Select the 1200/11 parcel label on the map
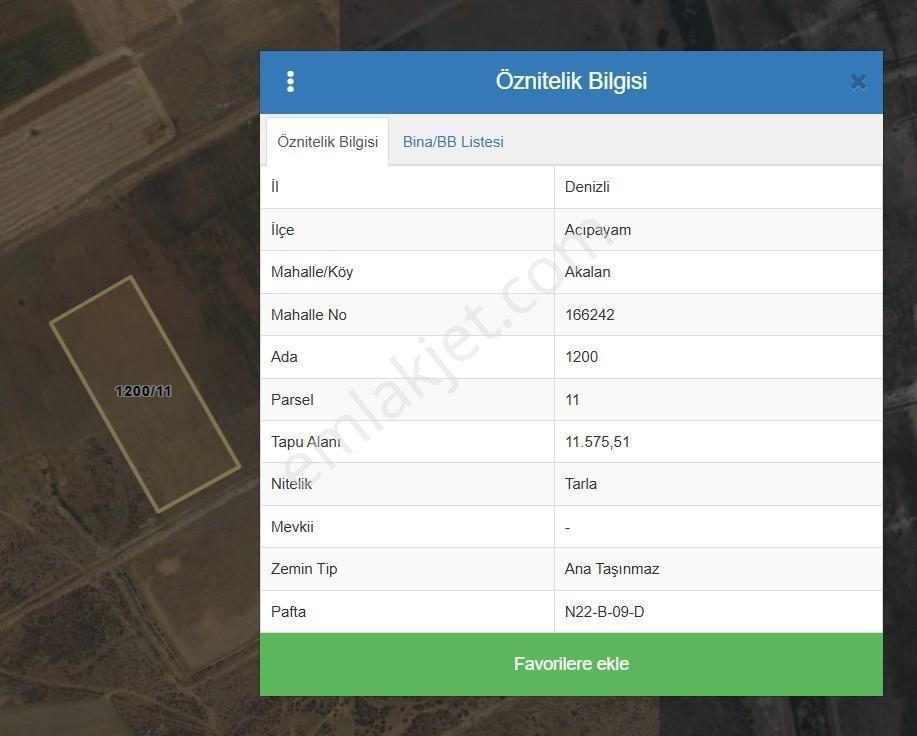The height and width of the screenshot is (736, 917). [143, 391]
